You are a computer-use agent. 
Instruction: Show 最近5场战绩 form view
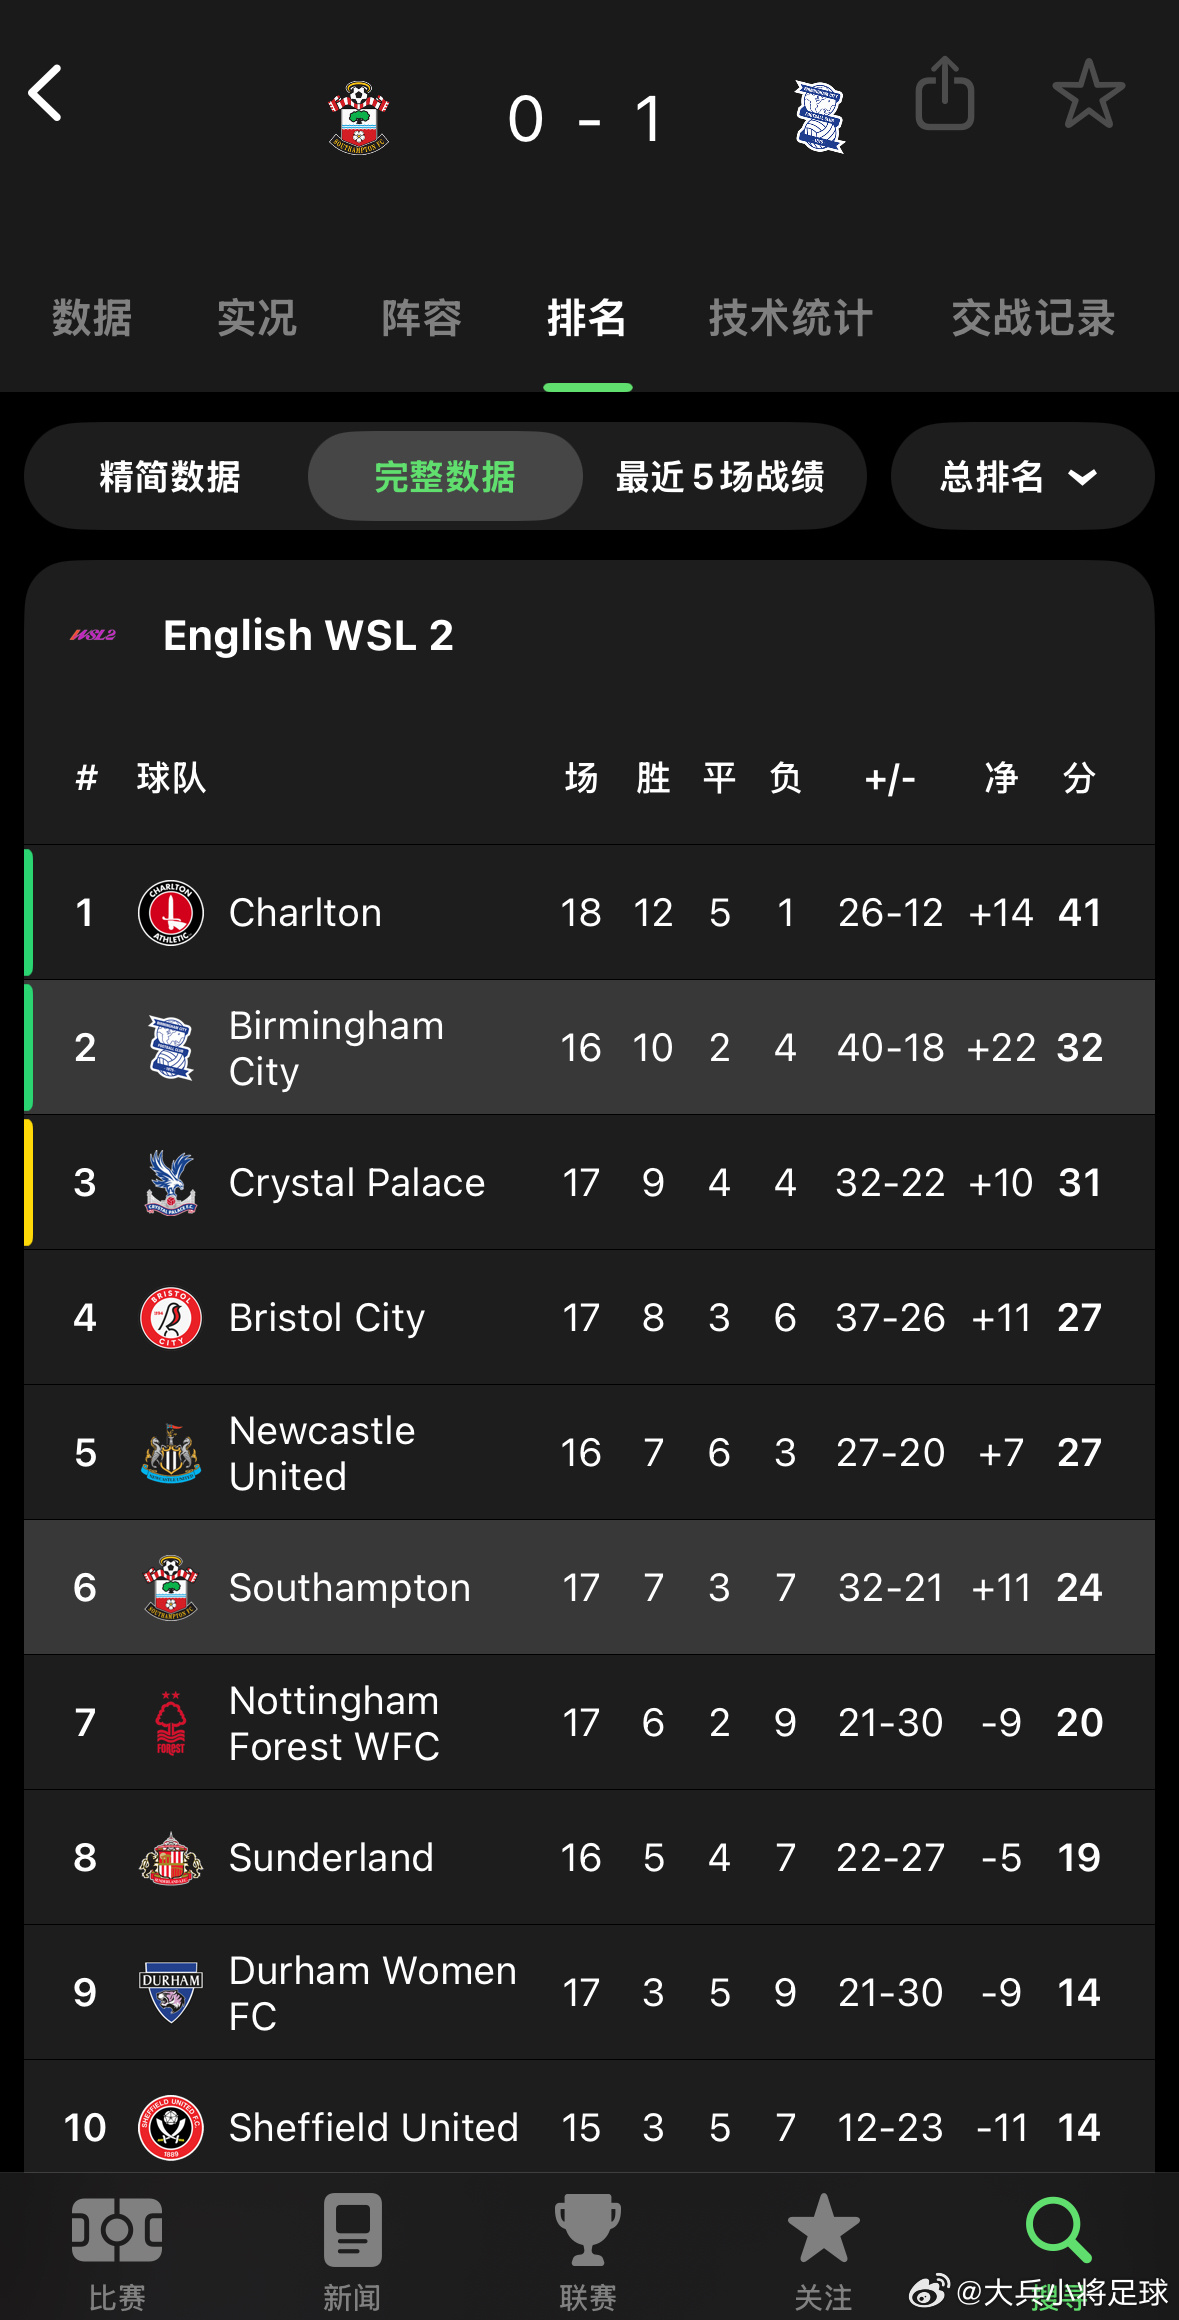[720, 477]
